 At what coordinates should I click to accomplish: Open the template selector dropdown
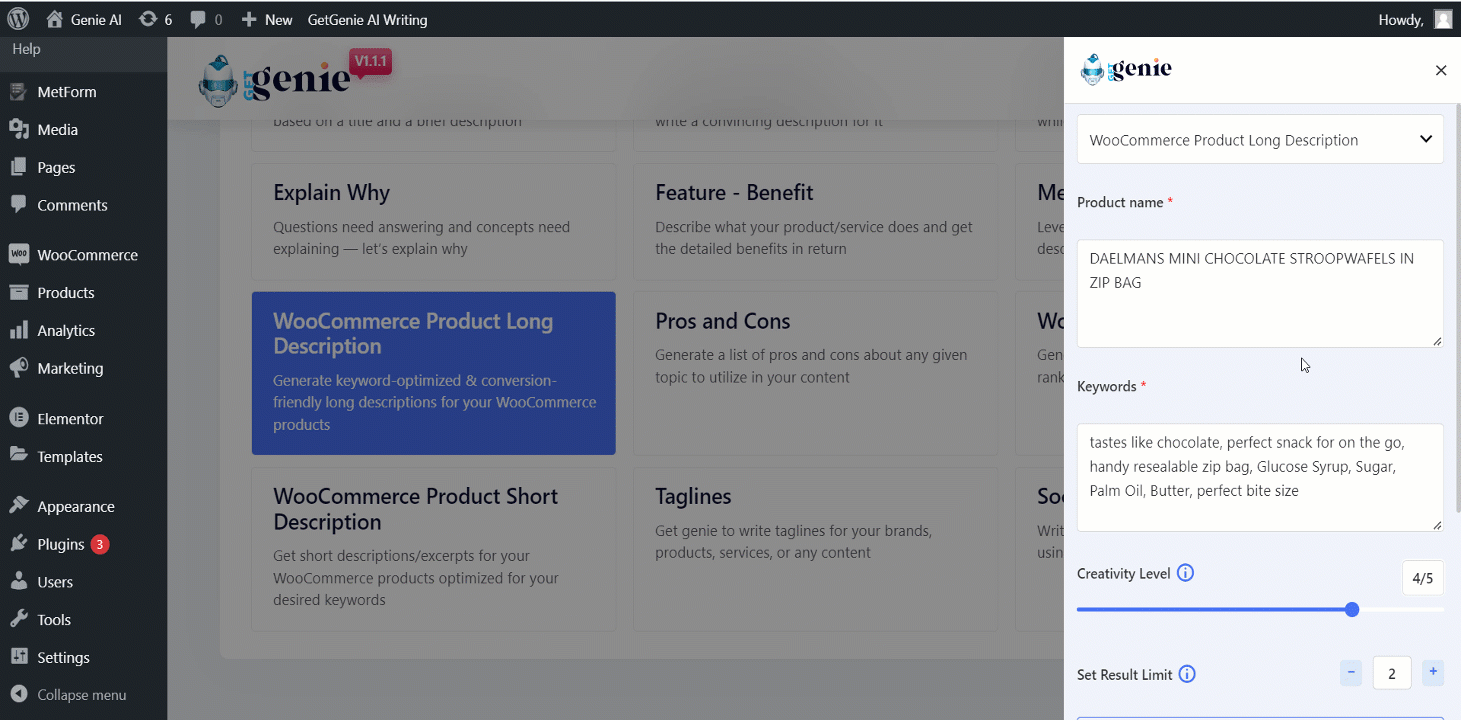pos(1260,139)
